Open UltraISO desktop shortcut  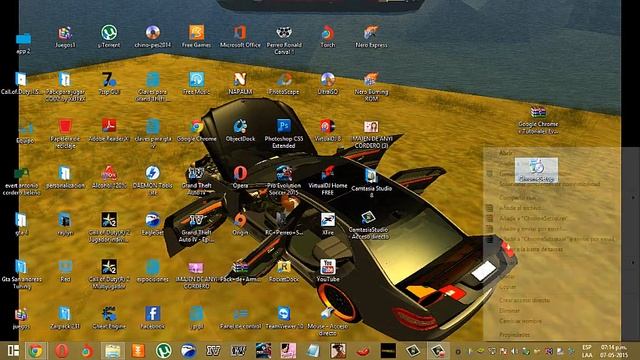327,83
